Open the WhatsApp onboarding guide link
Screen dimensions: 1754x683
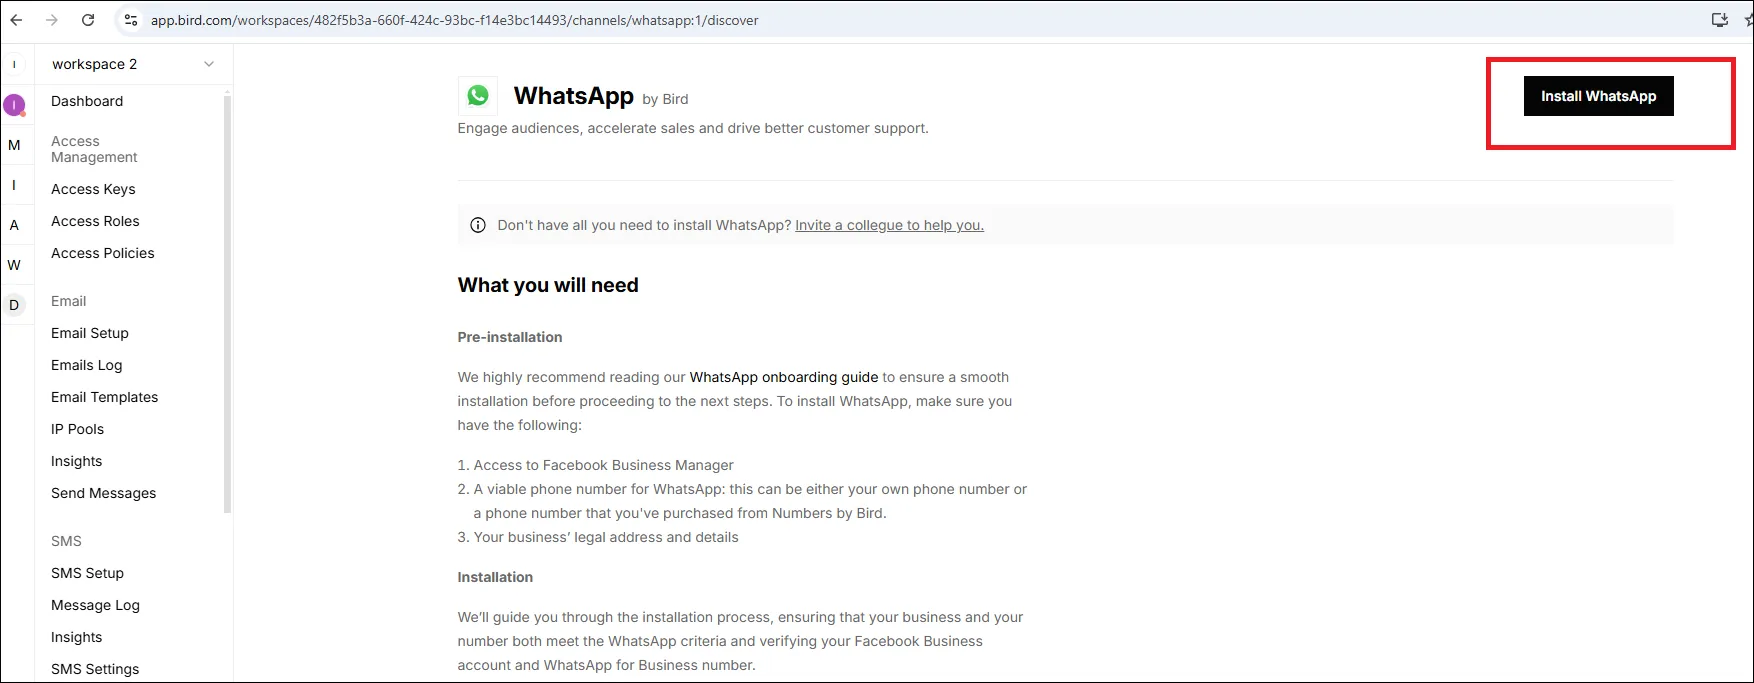point(784,377)
